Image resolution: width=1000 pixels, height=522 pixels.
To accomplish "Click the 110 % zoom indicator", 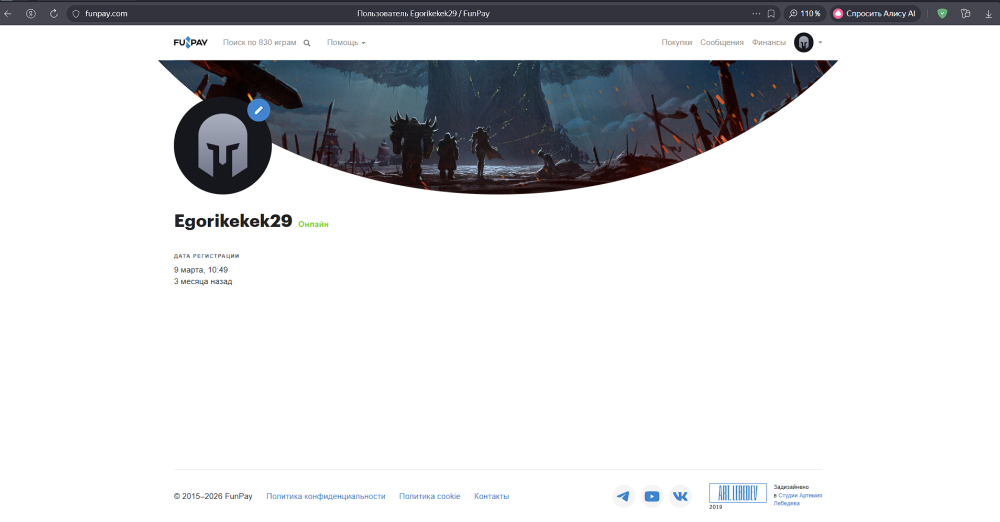I will pos(805,13).
